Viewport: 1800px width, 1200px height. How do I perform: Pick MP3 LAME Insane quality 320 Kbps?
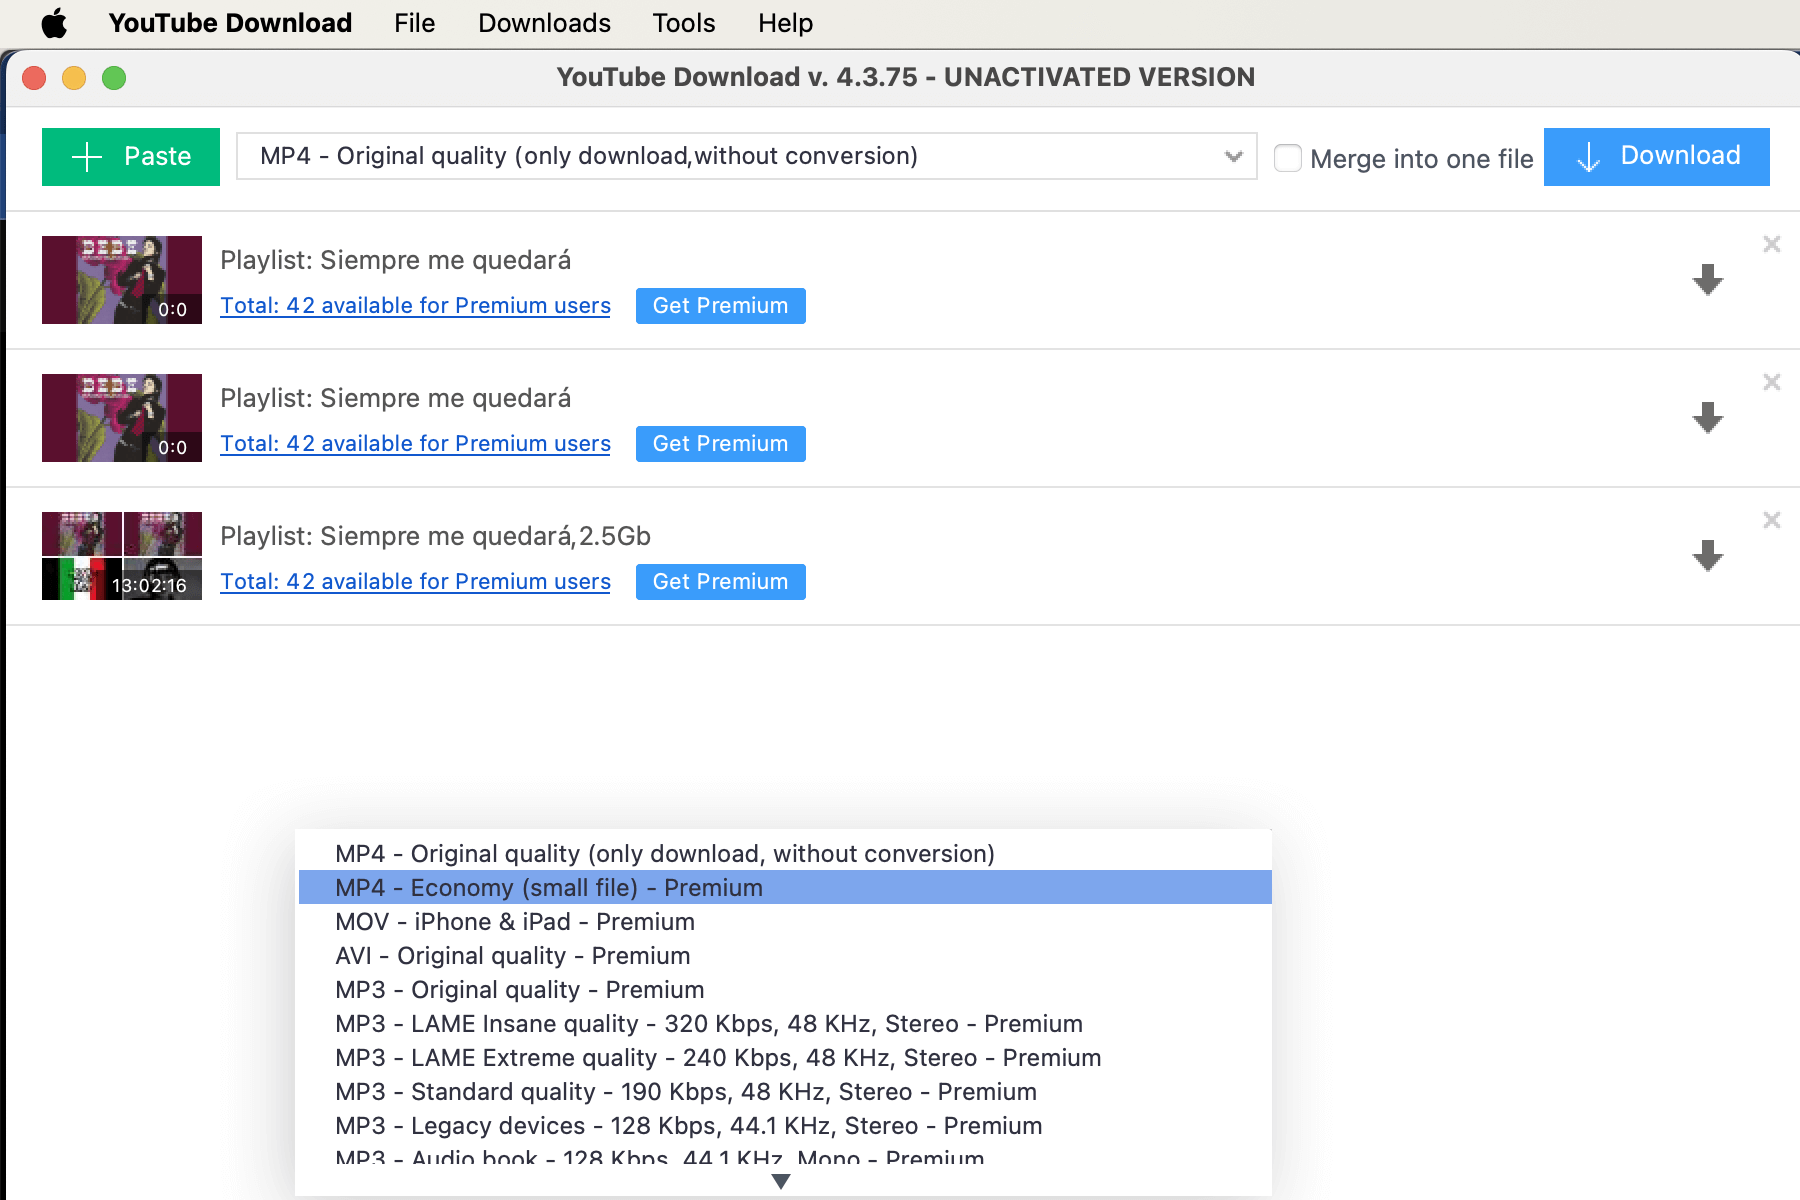click(x=708, y=1024)
